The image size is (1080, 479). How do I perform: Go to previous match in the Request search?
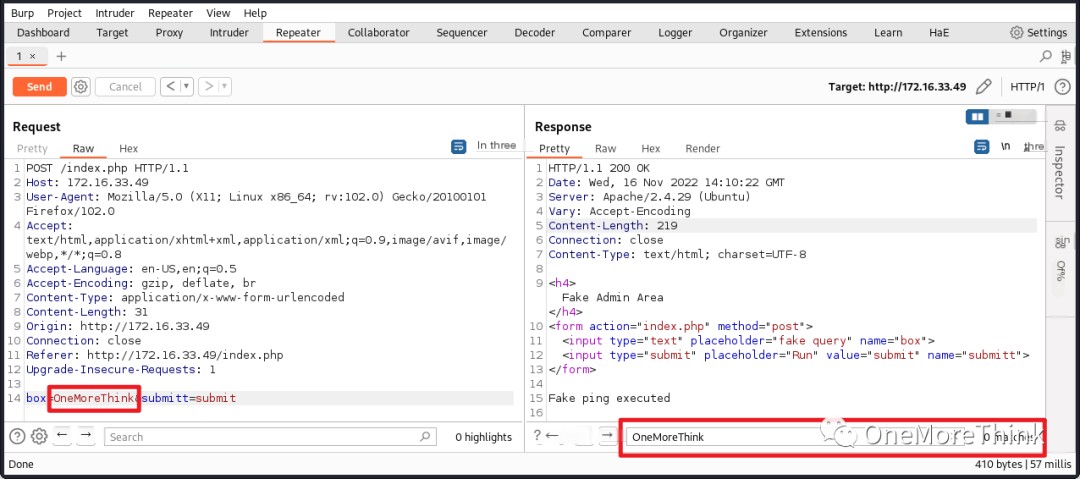coord(62,436)
